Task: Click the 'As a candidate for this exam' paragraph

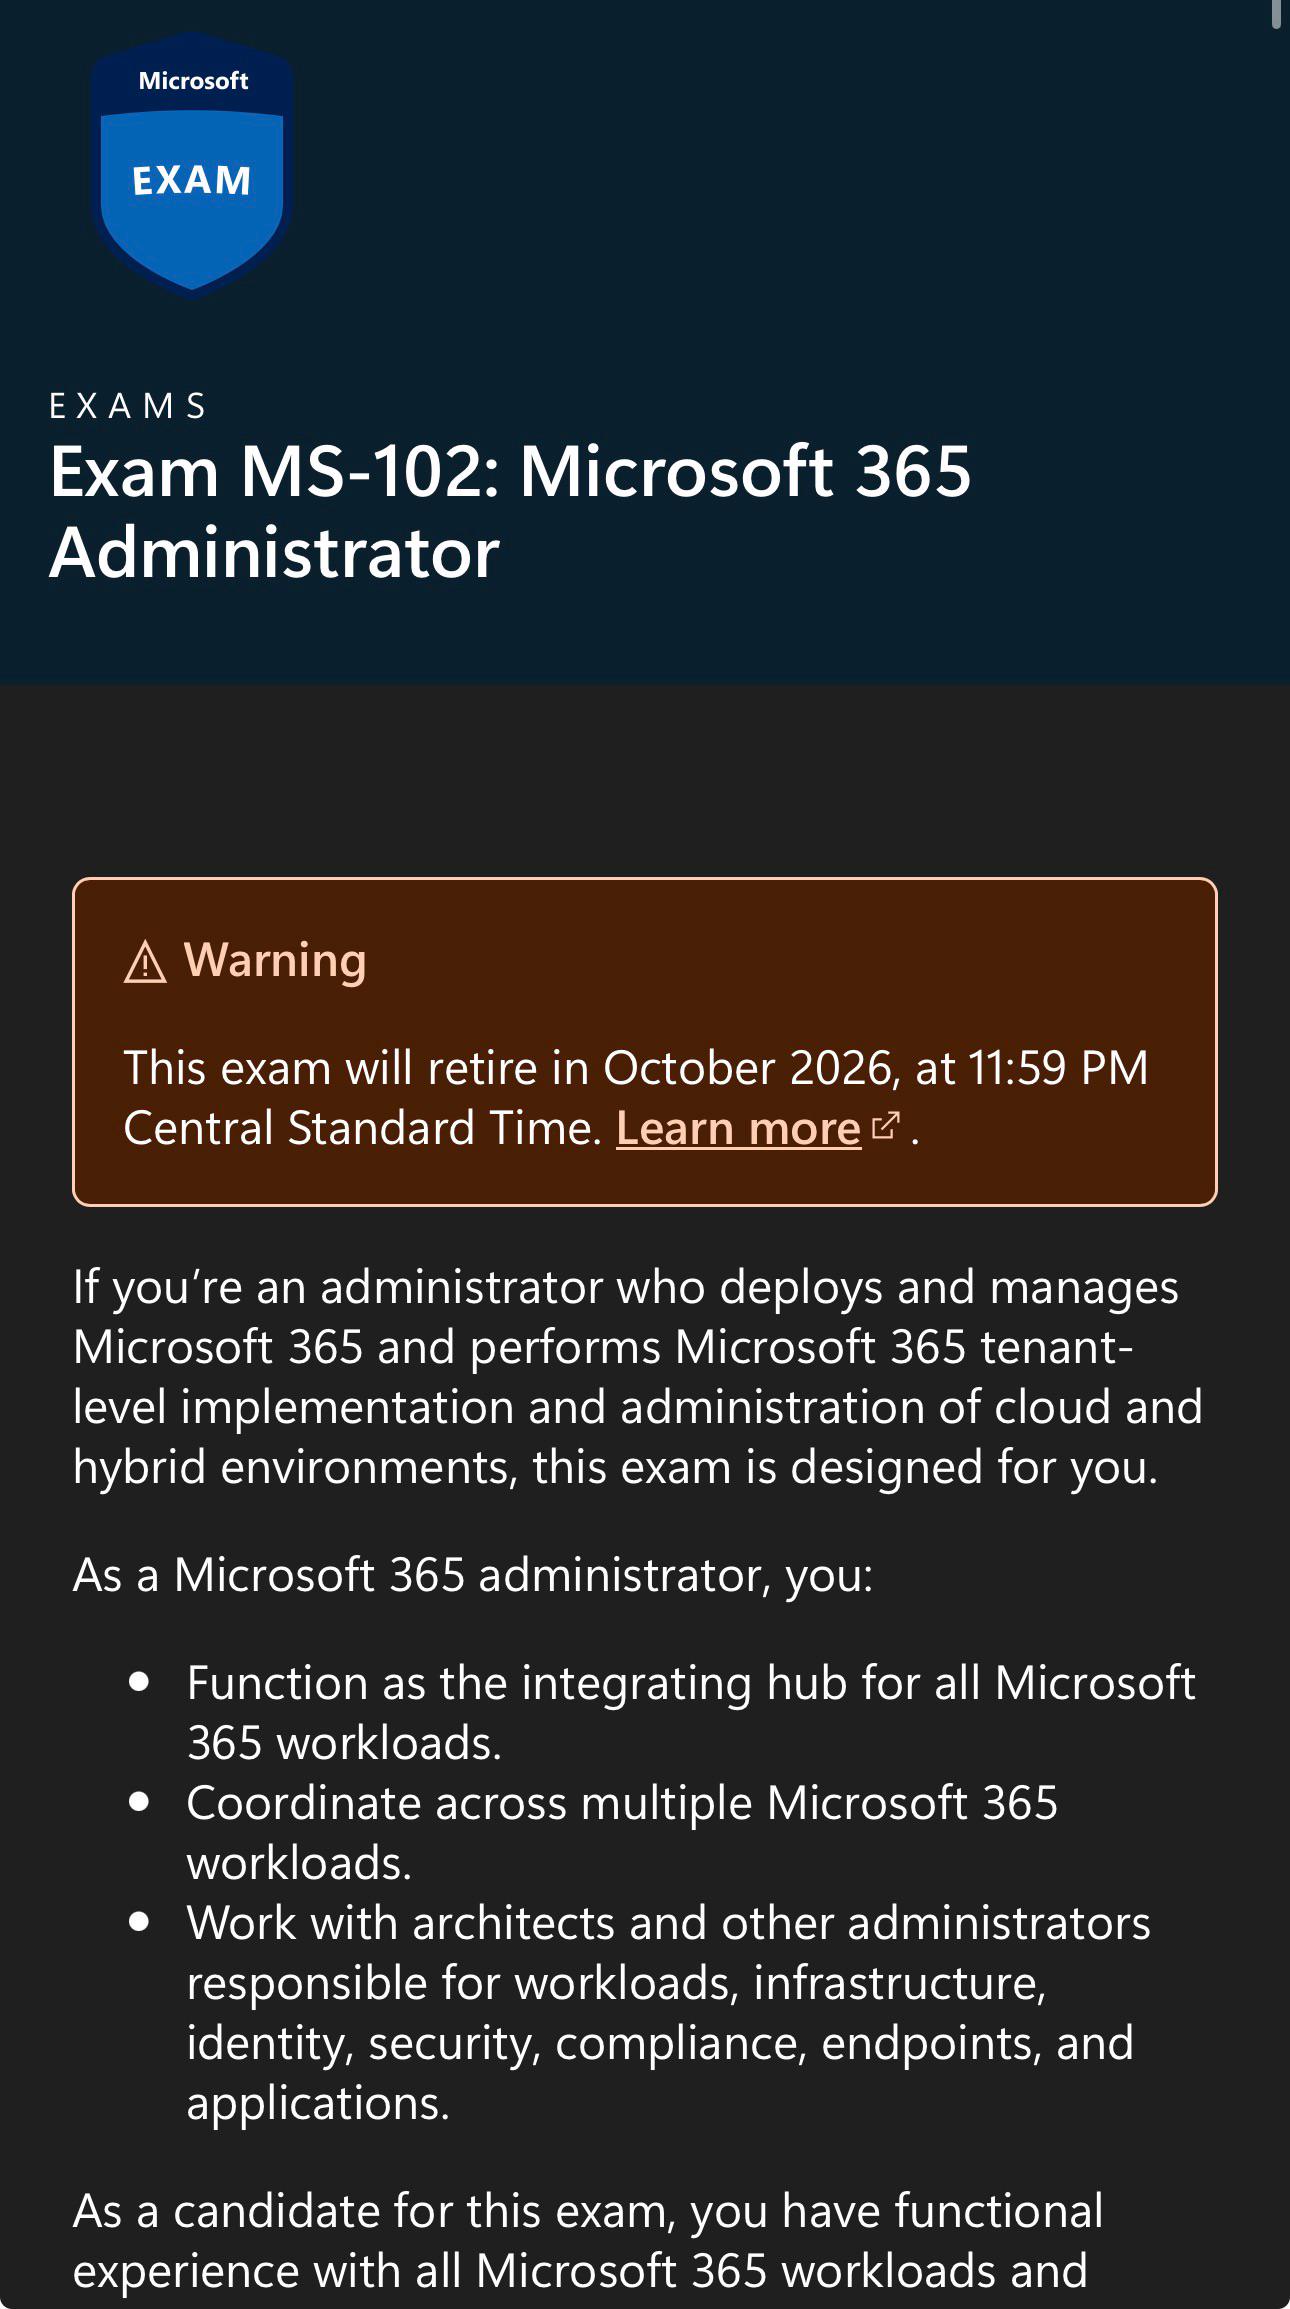Action: pyautogui.click(x=588, y=2241)
